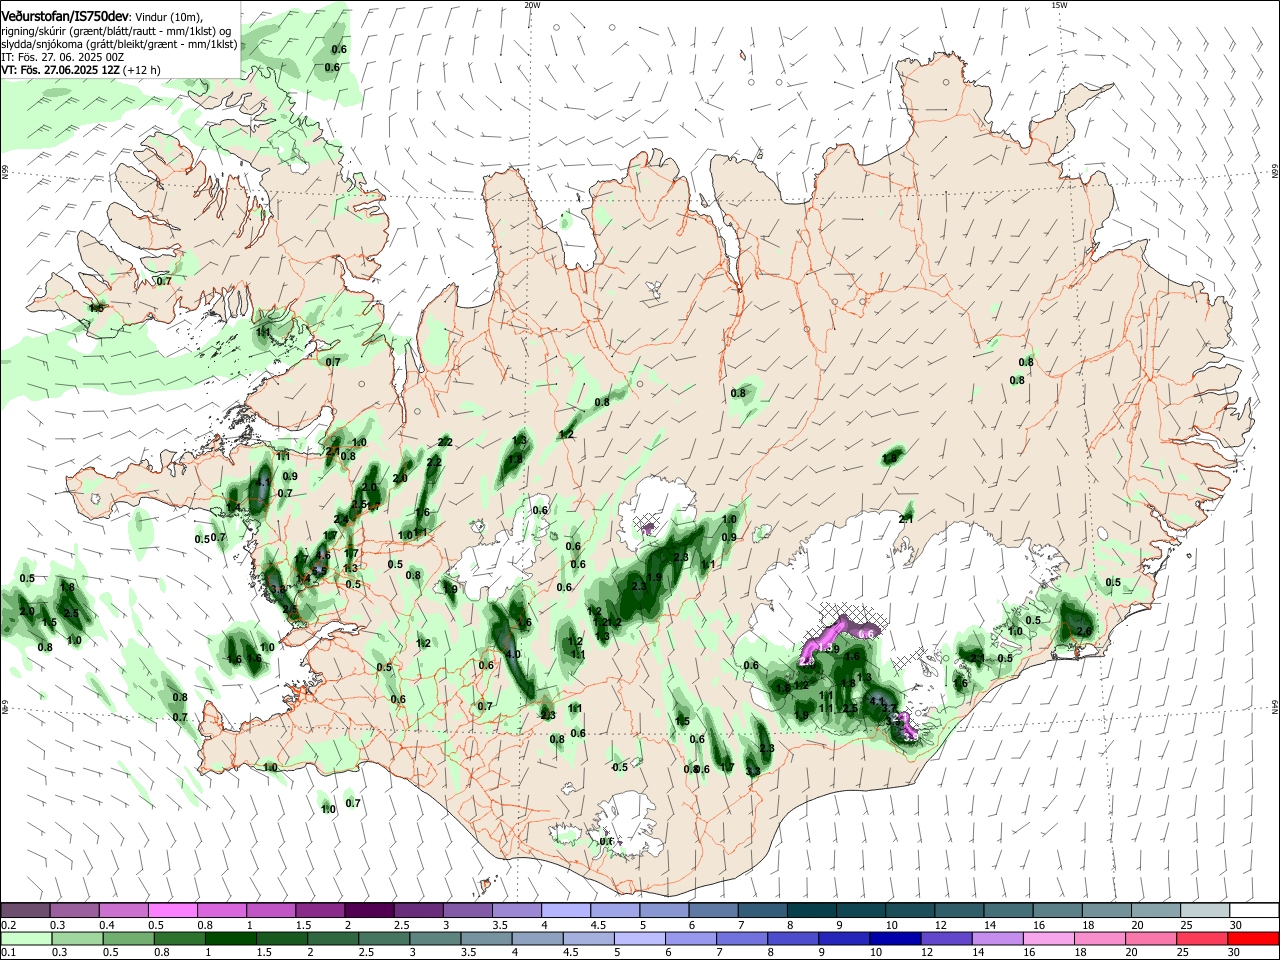Click the 2.6 value near the southeast coast
The width and height of the screenshot is (1280, 960).
pyautogui.click(x=1083, y=631)
